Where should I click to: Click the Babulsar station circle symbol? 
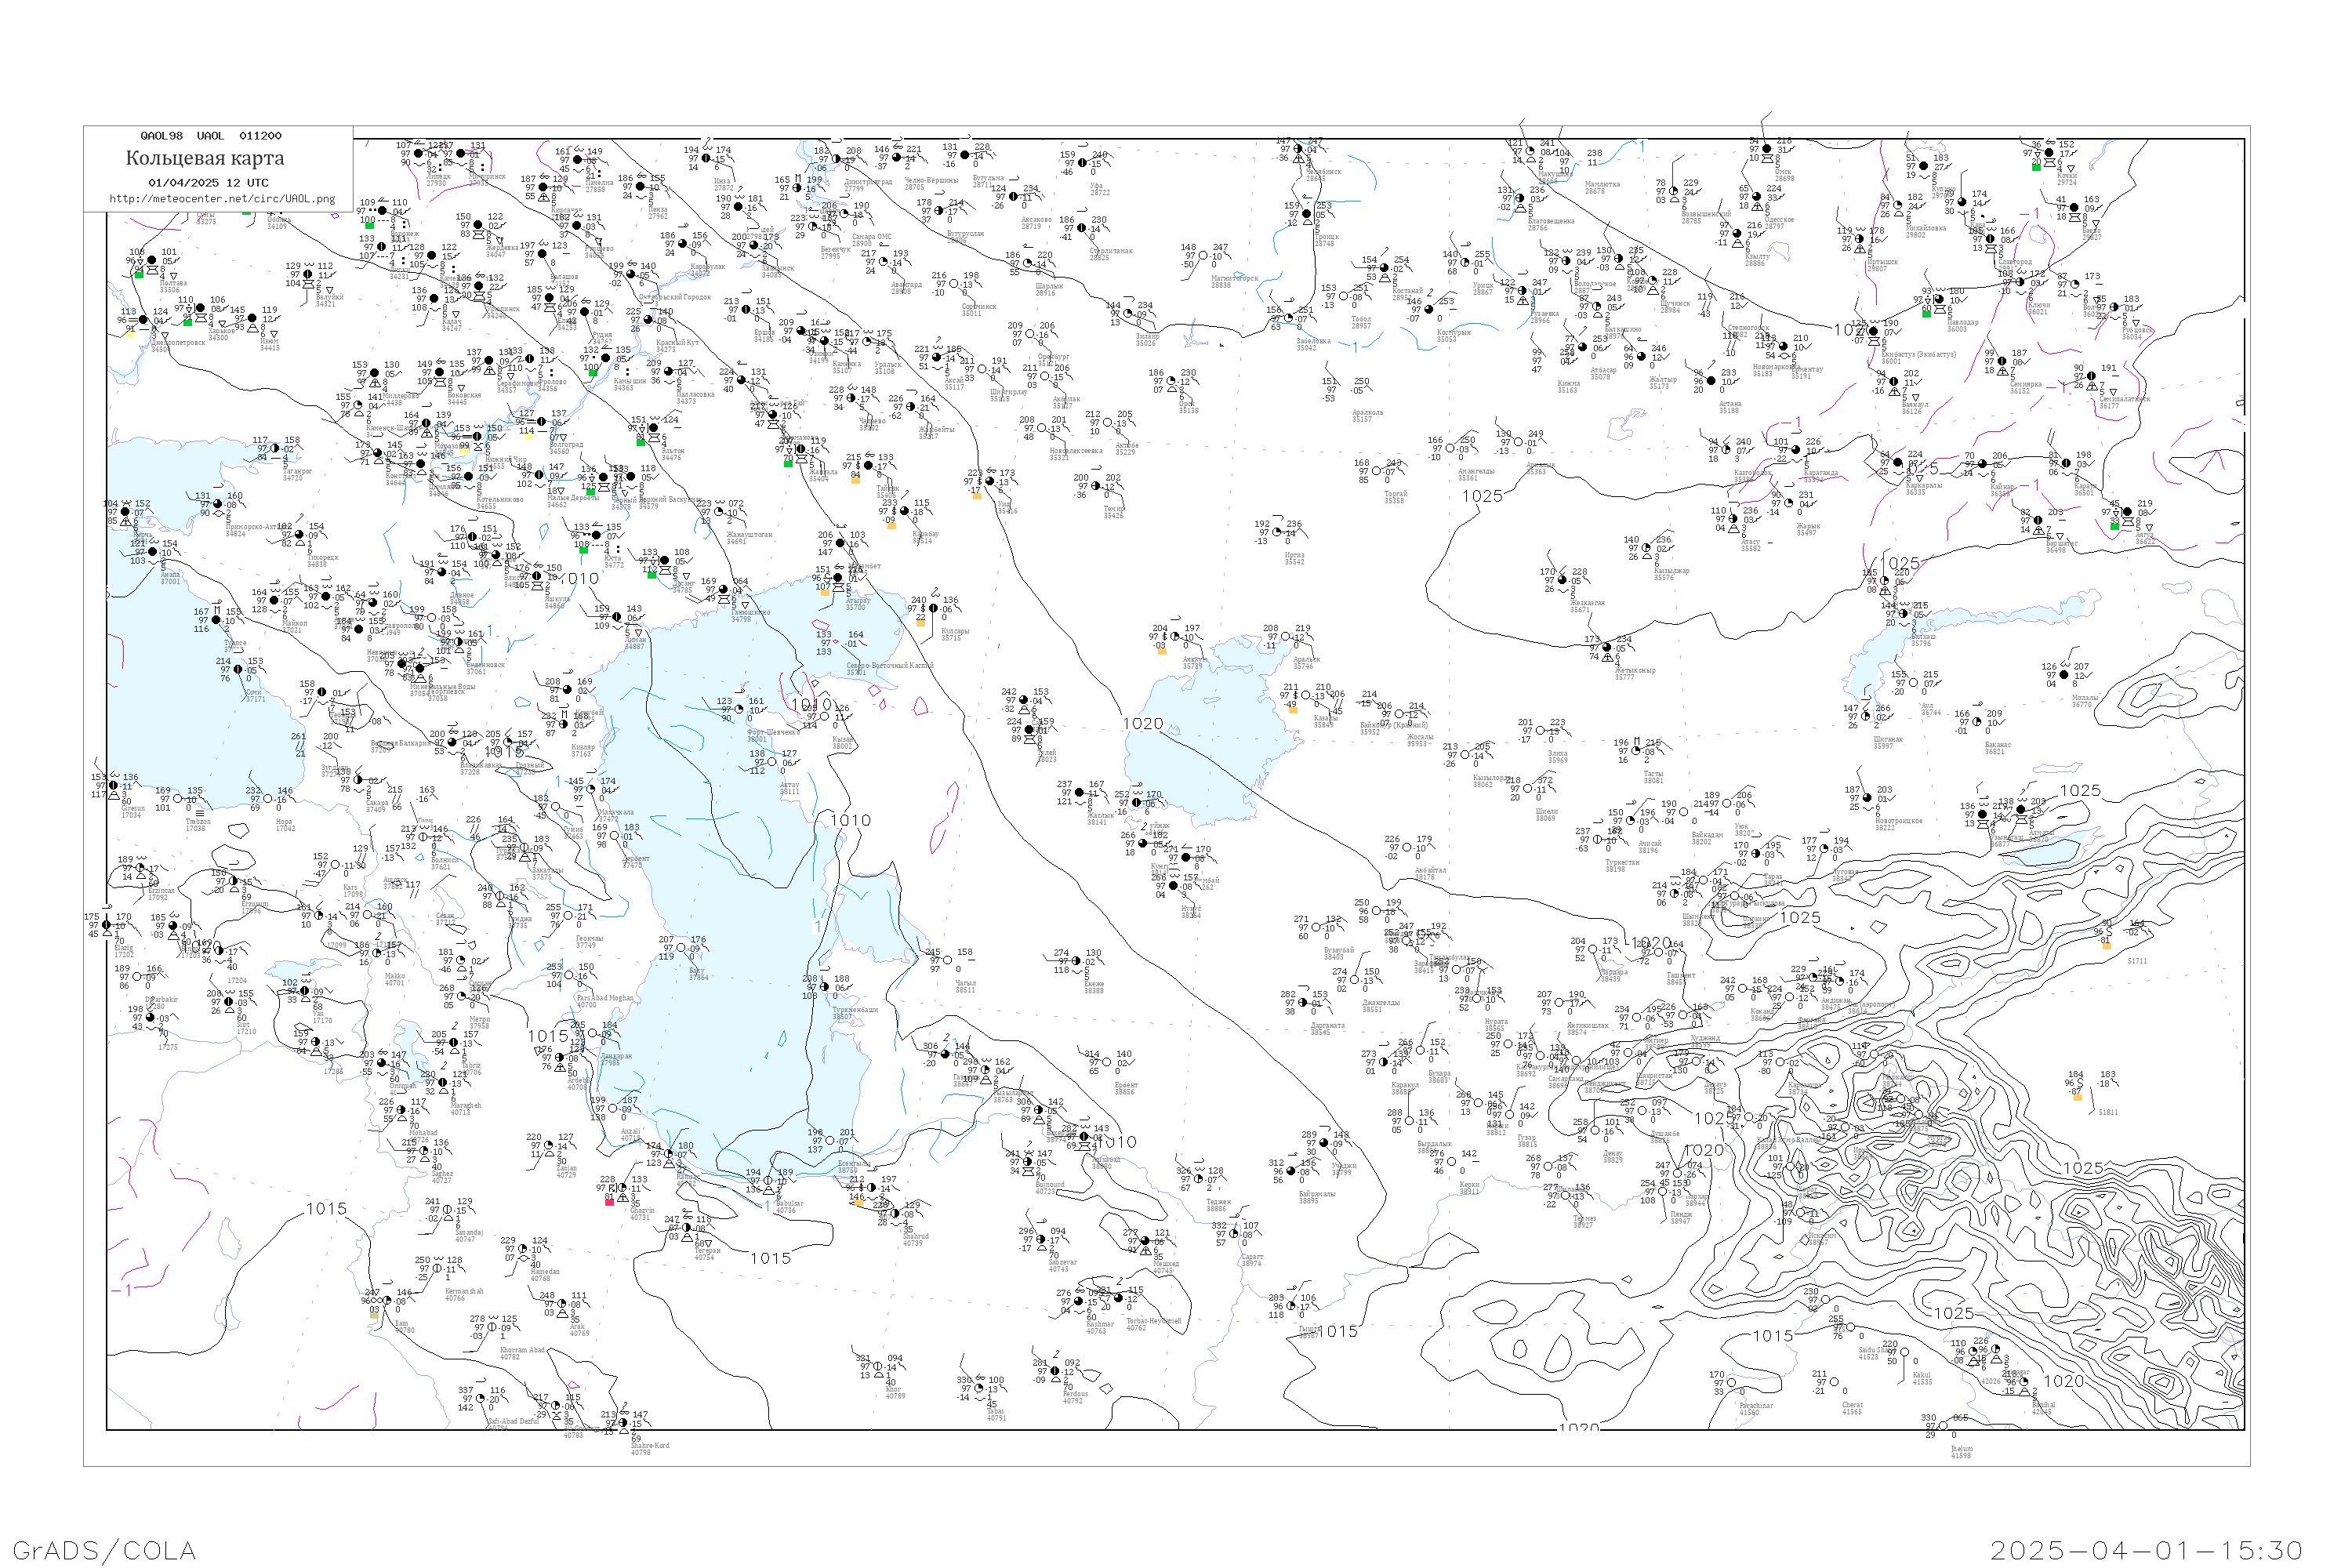pos(769,1182)
